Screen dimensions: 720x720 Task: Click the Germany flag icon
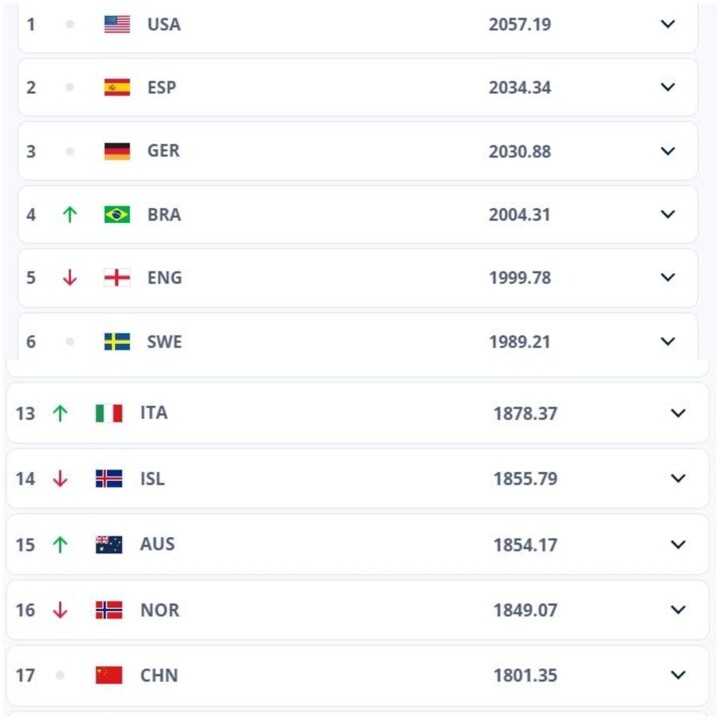tap(117, 151)
